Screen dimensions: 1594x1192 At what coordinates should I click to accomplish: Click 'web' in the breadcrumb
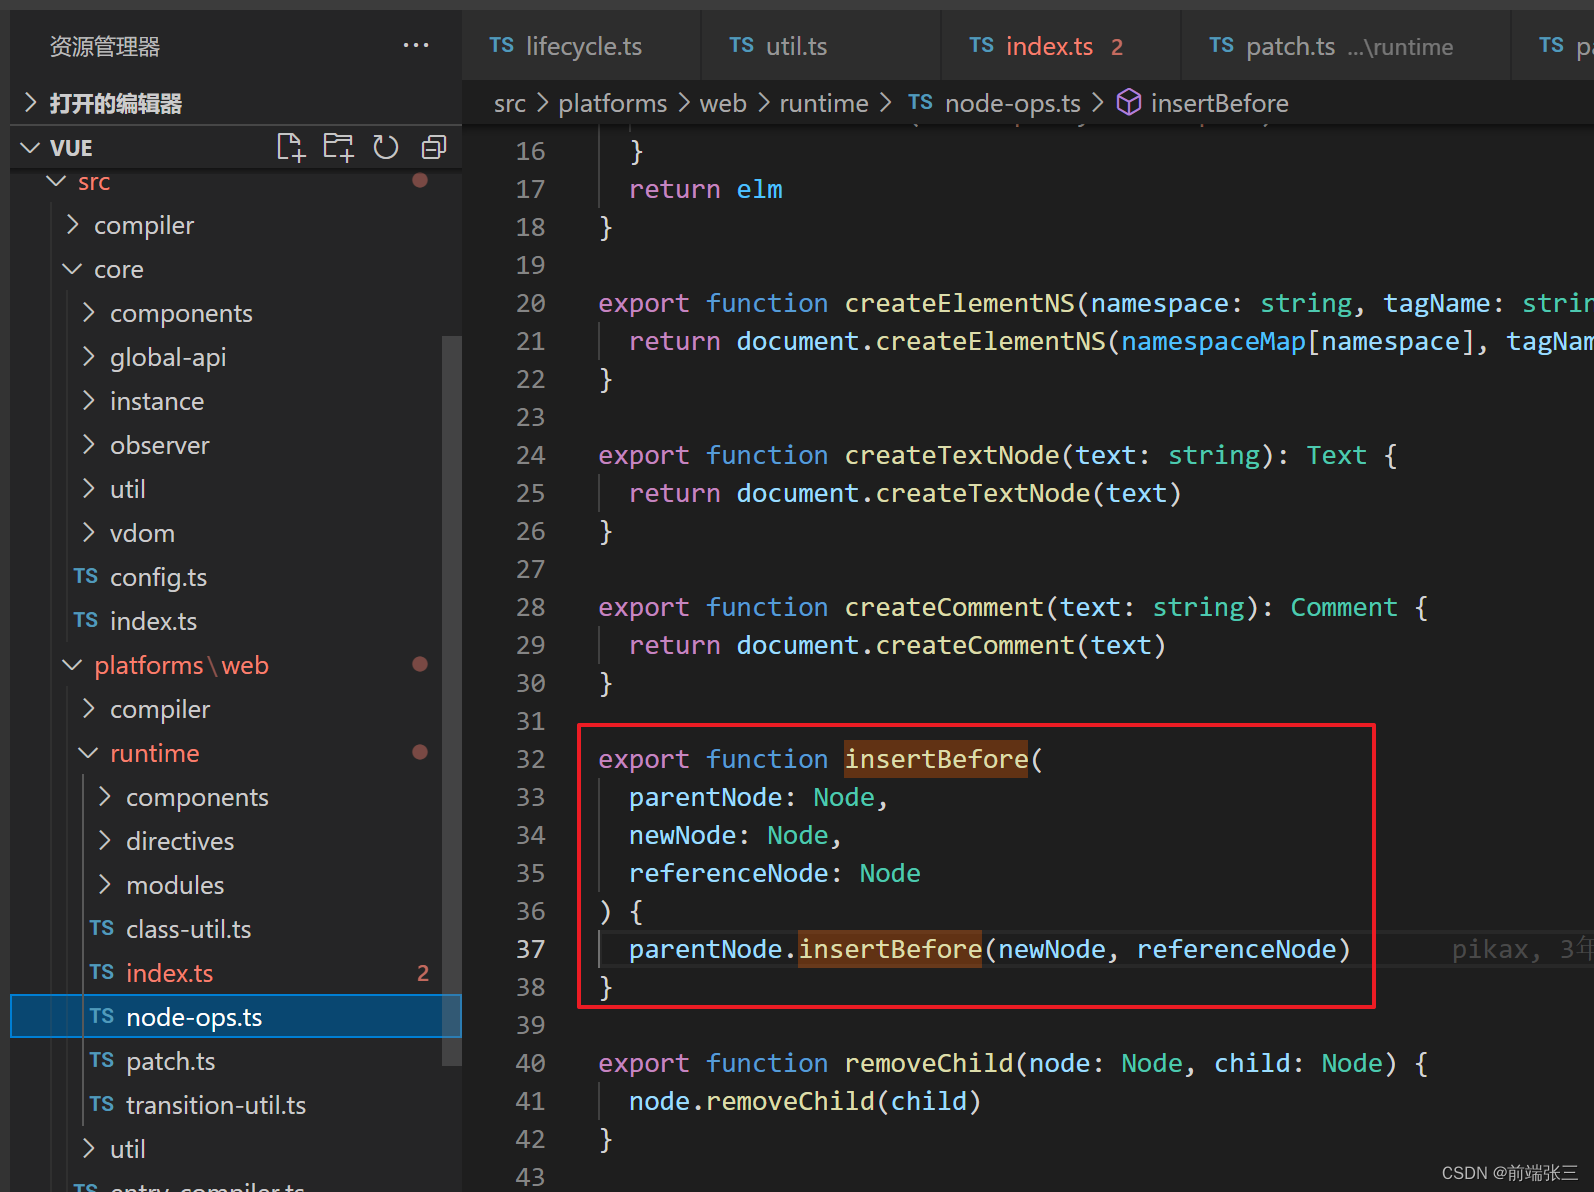[723, 103]
